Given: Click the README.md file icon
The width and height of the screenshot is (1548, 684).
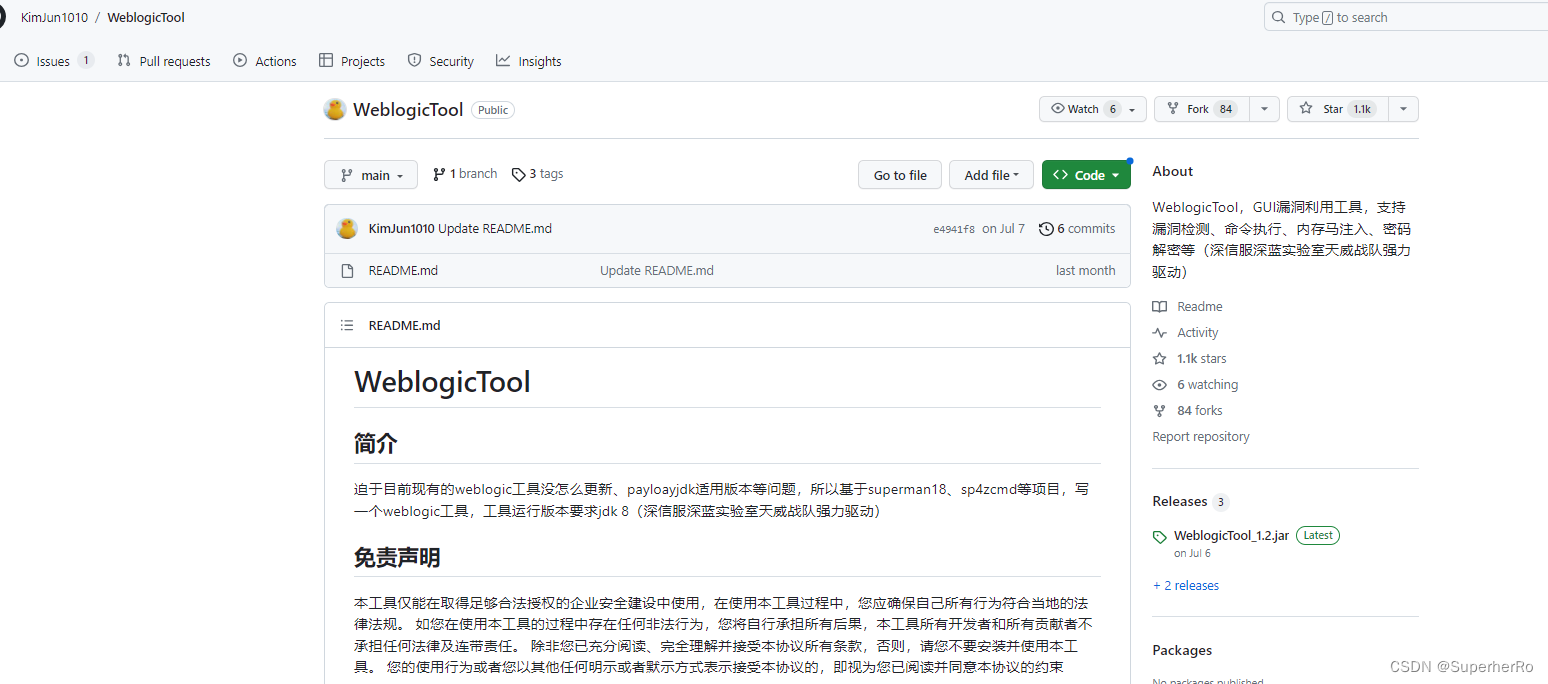Looking at the screenshot, I should coord(347,270).
